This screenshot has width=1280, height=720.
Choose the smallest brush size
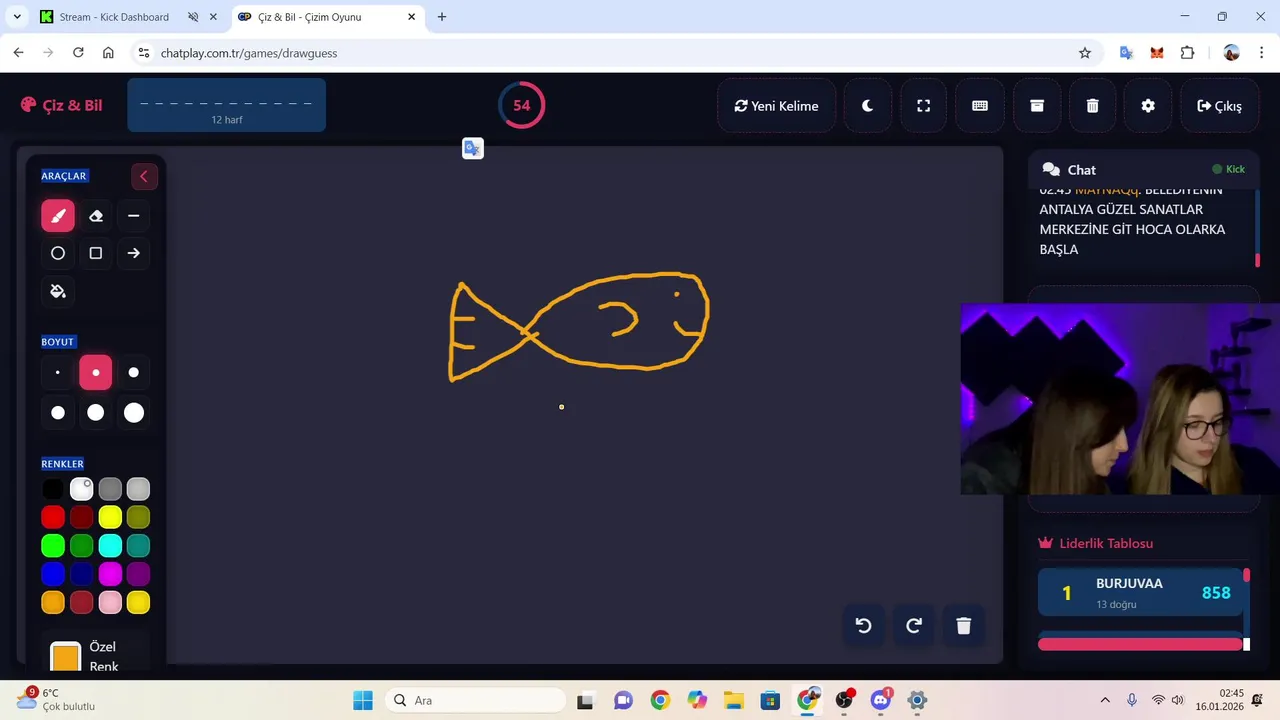[58, 372]
